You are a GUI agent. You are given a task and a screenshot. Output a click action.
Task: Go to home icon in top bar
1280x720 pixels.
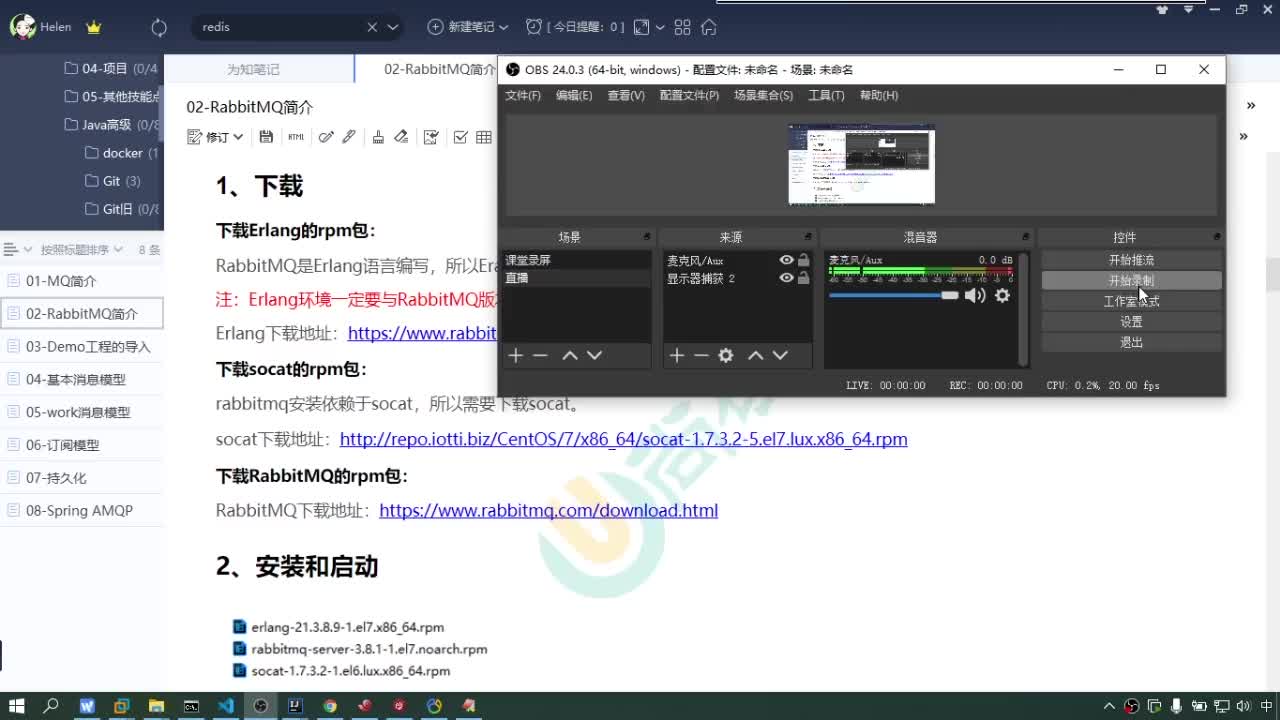click(x=709, y=27)
